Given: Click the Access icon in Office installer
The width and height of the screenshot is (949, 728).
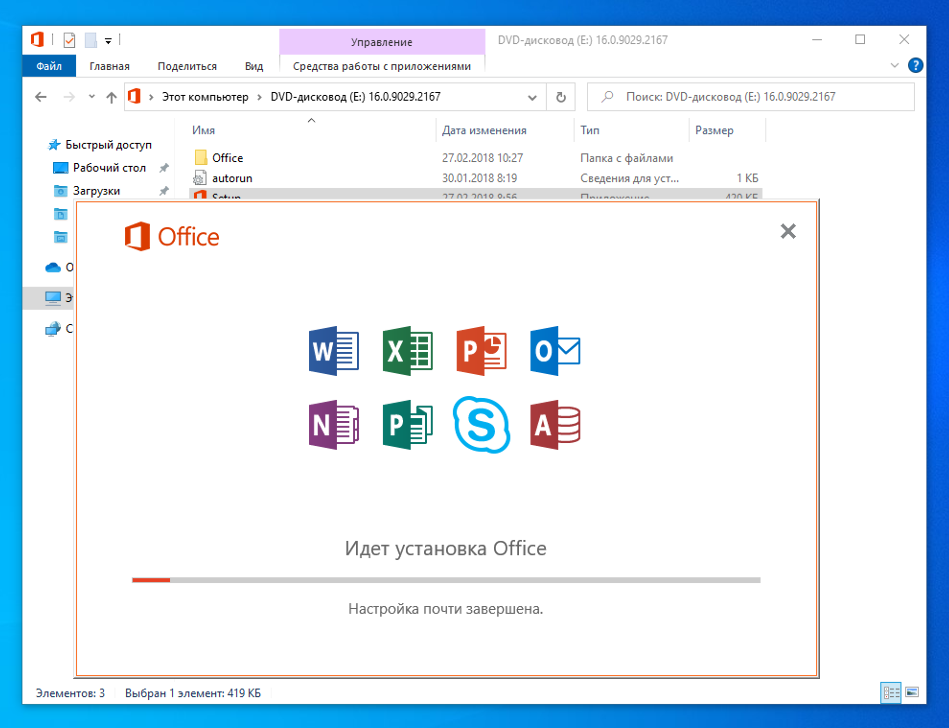Looking at the screenshot, I should click(555, 425).
